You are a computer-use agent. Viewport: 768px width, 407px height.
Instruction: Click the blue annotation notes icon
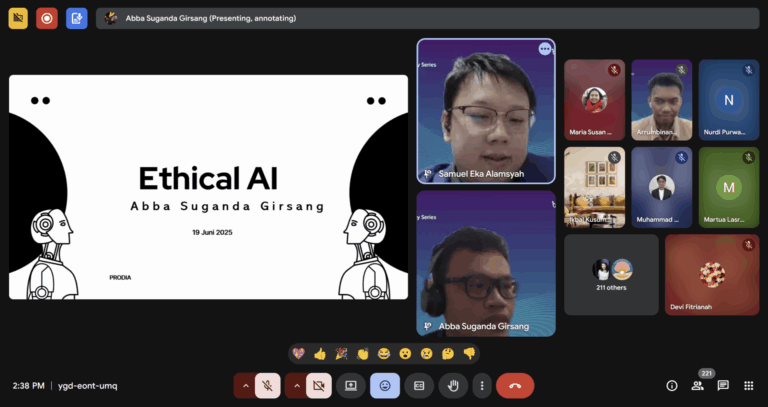point(77,19)
